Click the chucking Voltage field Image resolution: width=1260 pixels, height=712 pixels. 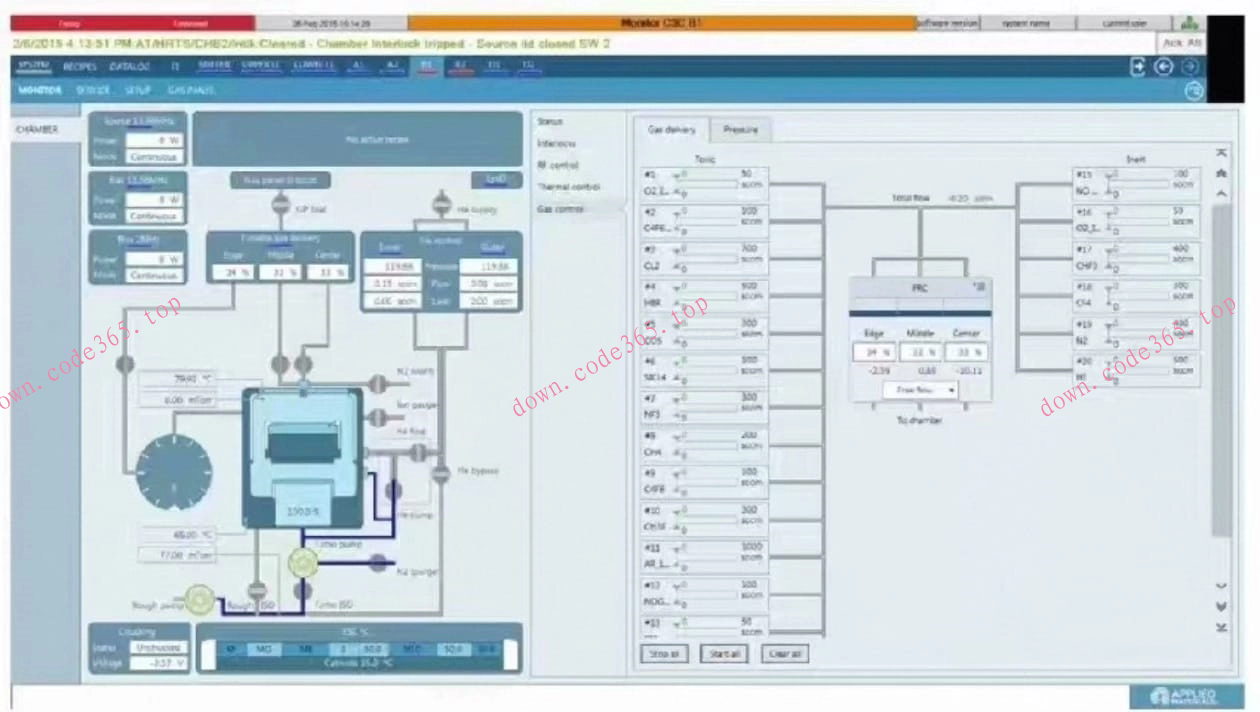click(158, 663)
